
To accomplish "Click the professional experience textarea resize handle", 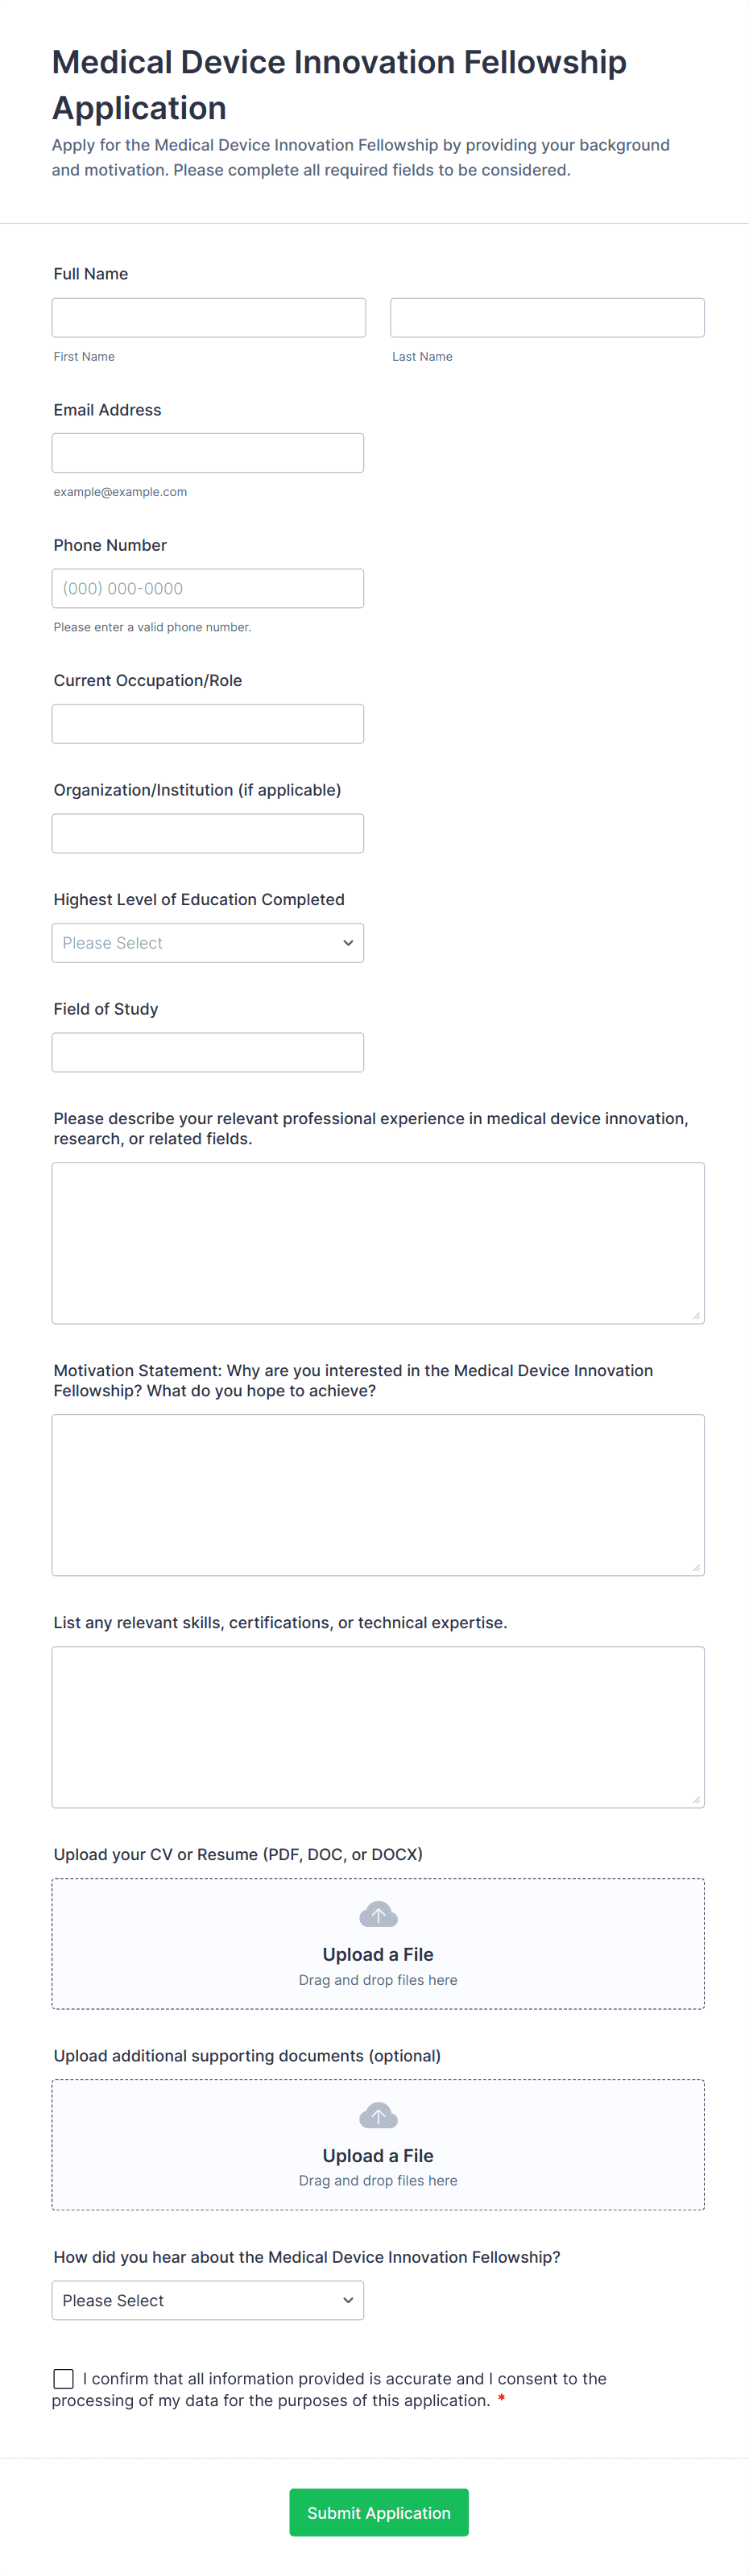I will pos(696,1316).
